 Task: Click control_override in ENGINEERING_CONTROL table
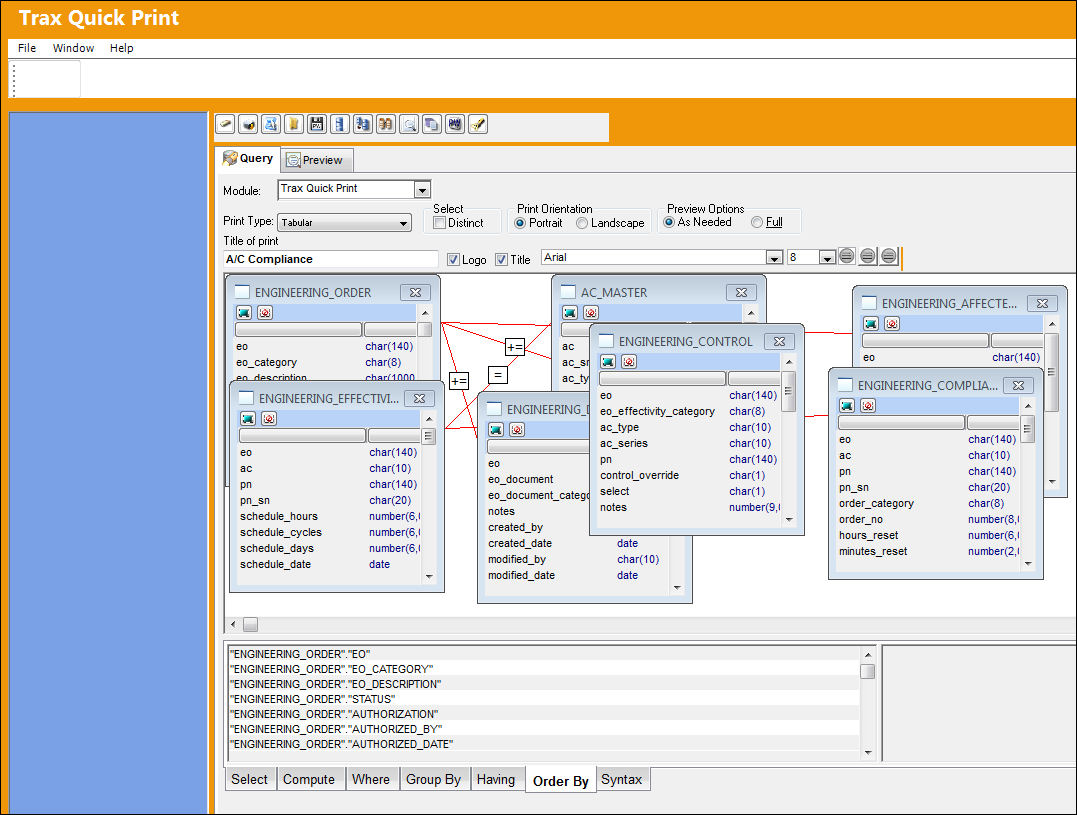639,475
